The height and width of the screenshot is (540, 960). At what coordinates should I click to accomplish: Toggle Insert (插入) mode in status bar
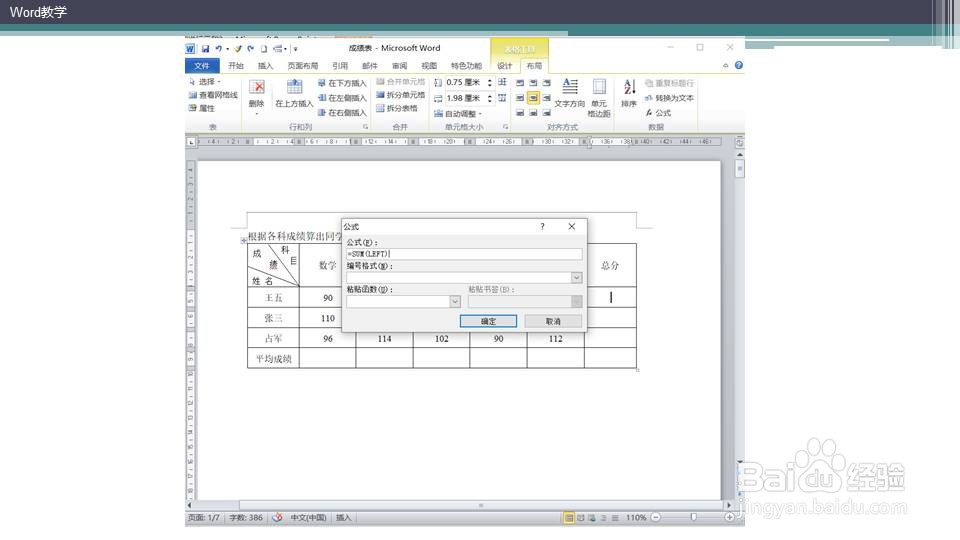(343, 518)
